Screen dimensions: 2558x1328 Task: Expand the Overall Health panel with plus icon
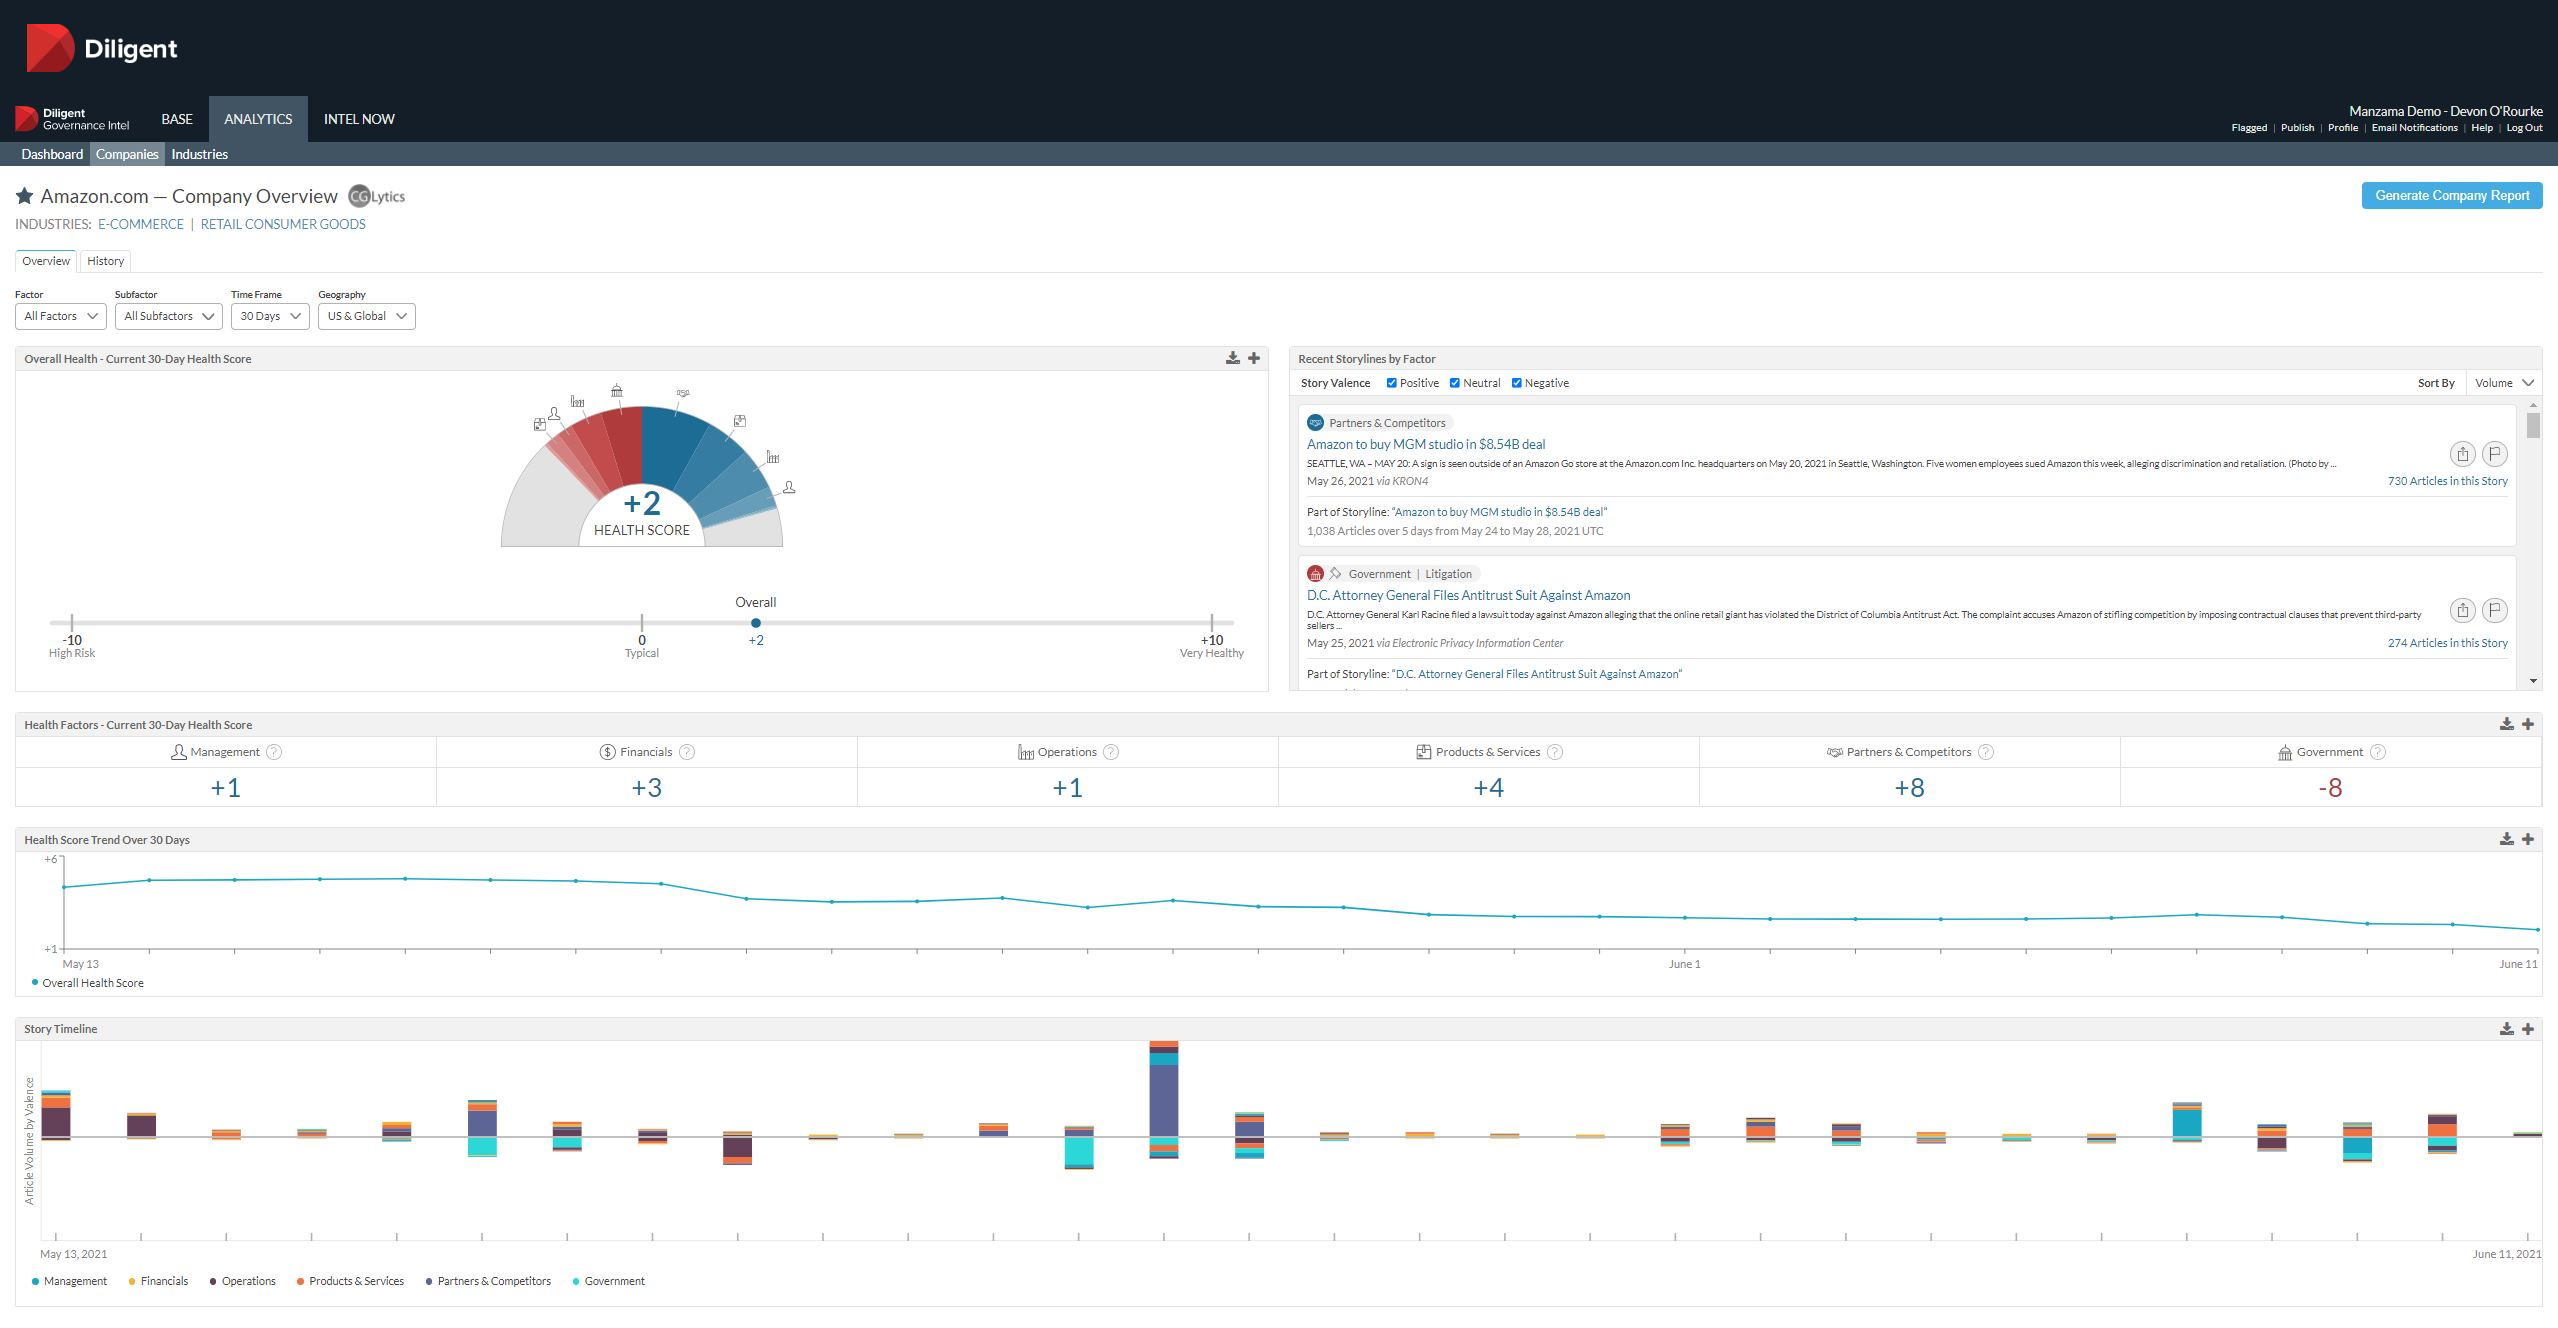pos(1254,358)
